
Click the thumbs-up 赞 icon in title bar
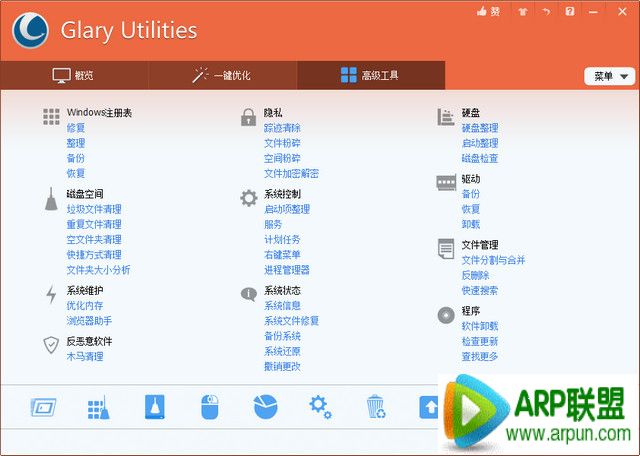(x=488, y=11)
